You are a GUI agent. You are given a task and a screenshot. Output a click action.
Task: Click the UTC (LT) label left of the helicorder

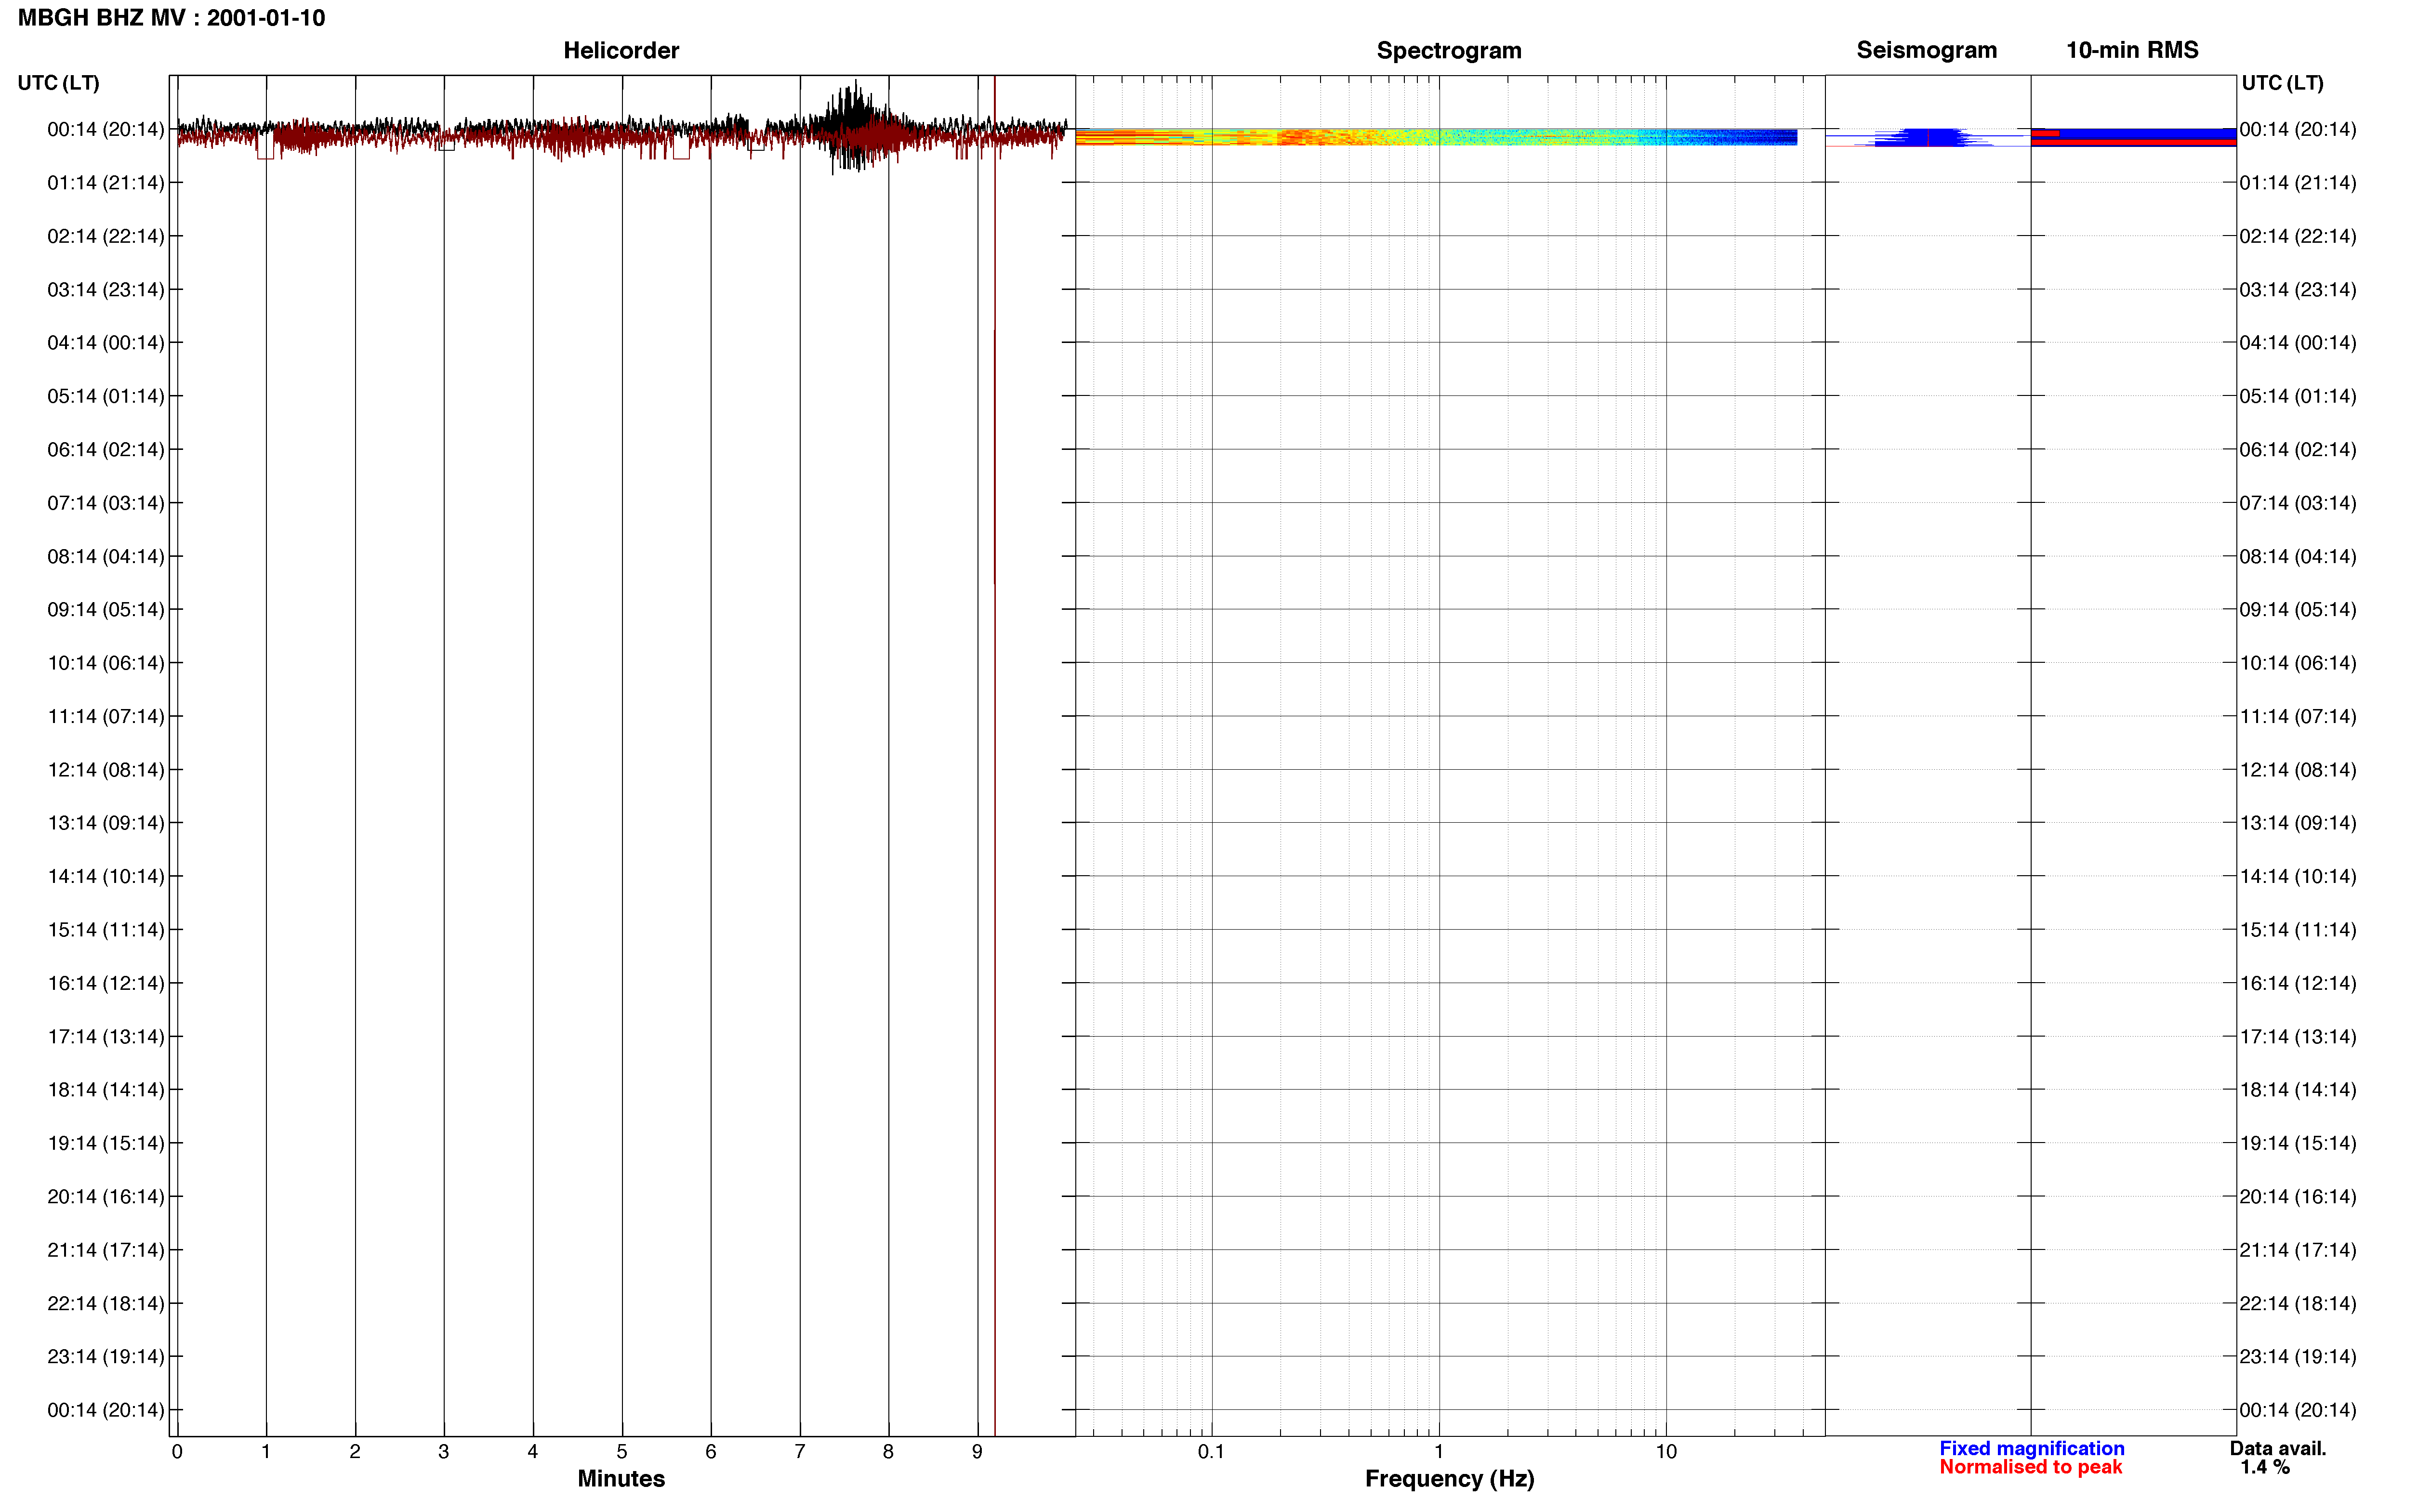[x=58, y=83]
